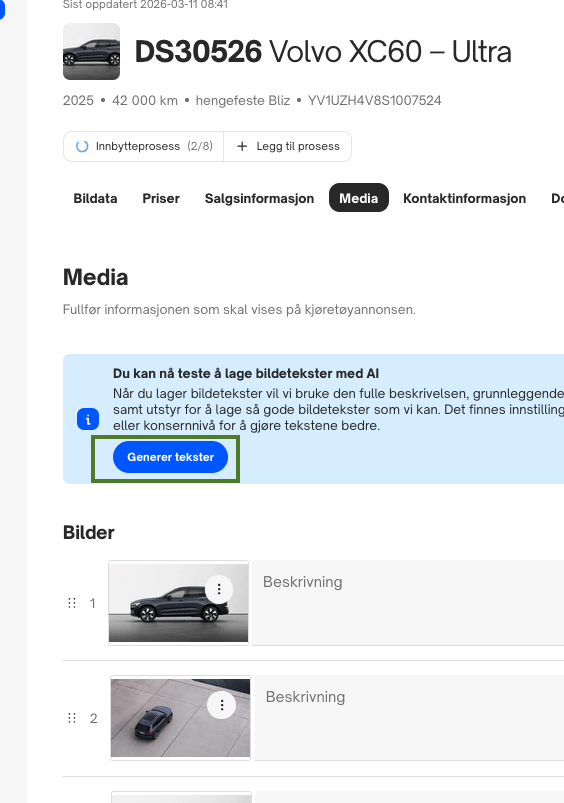564x803 pixels.
Task: Select the Media tab
Action: (359, 198)
